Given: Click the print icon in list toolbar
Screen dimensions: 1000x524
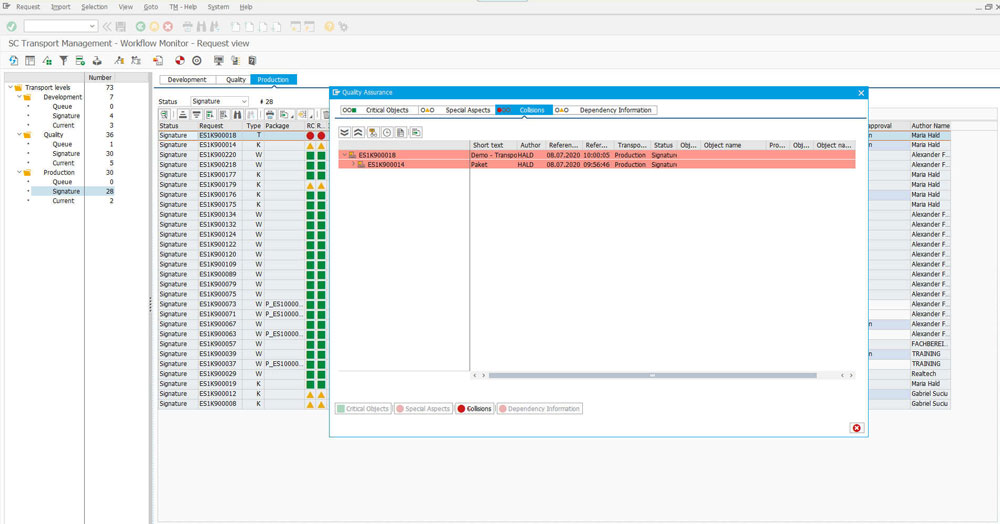Looking at the screenshot, I should pos(270,115).
